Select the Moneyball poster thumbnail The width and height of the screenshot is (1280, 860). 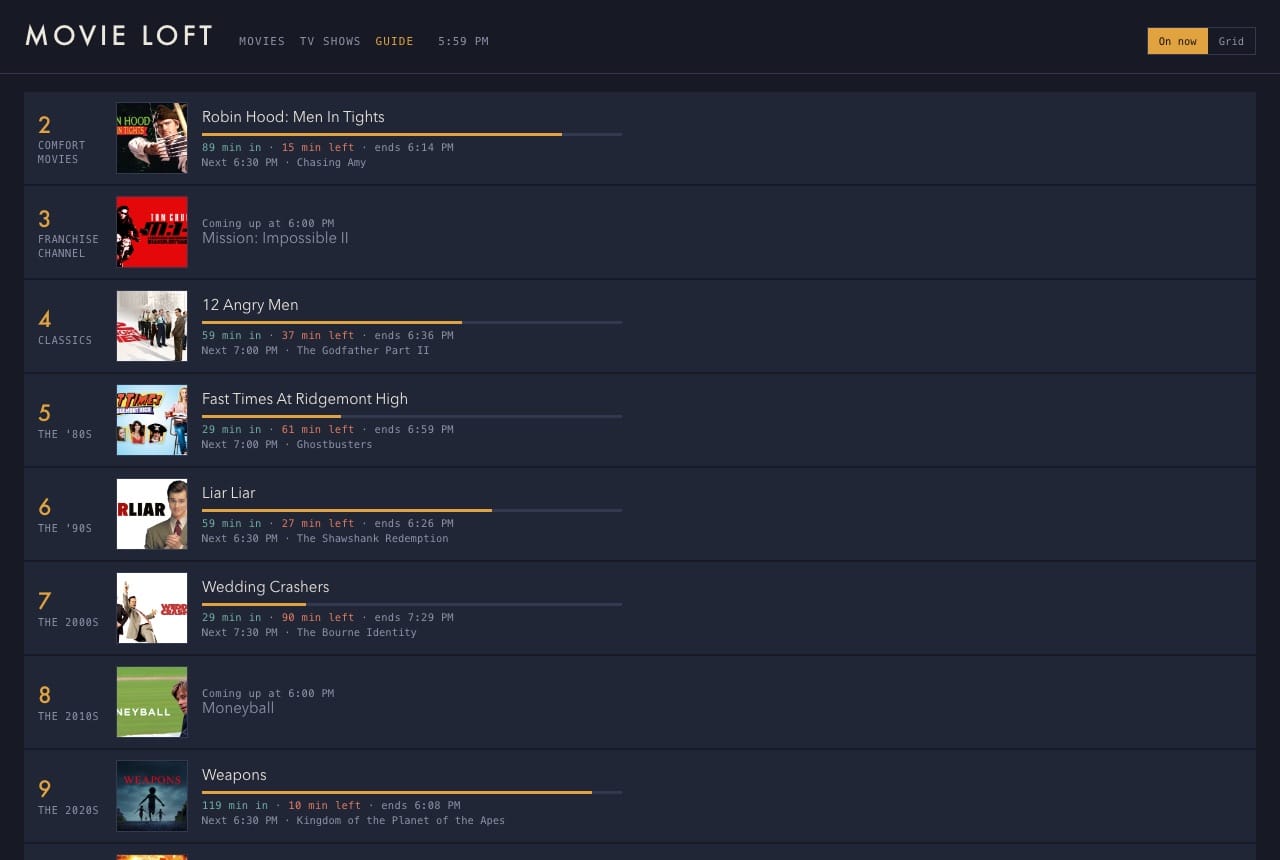pos(152,702)
